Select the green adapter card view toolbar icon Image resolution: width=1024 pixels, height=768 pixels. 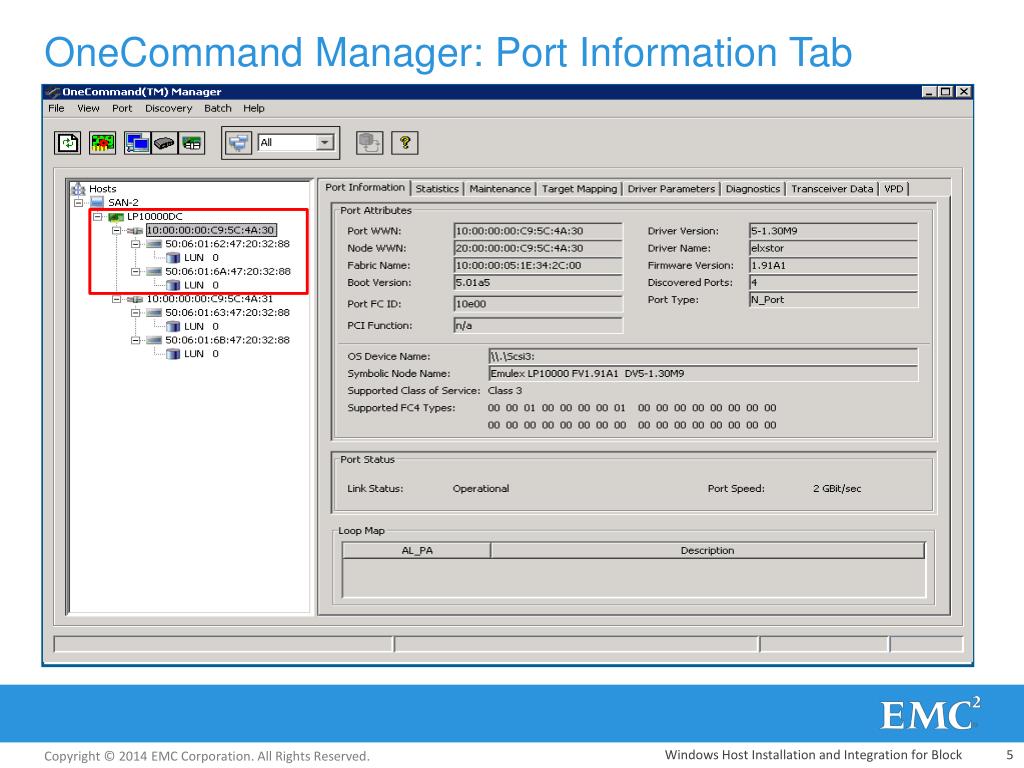click(191, 143)
